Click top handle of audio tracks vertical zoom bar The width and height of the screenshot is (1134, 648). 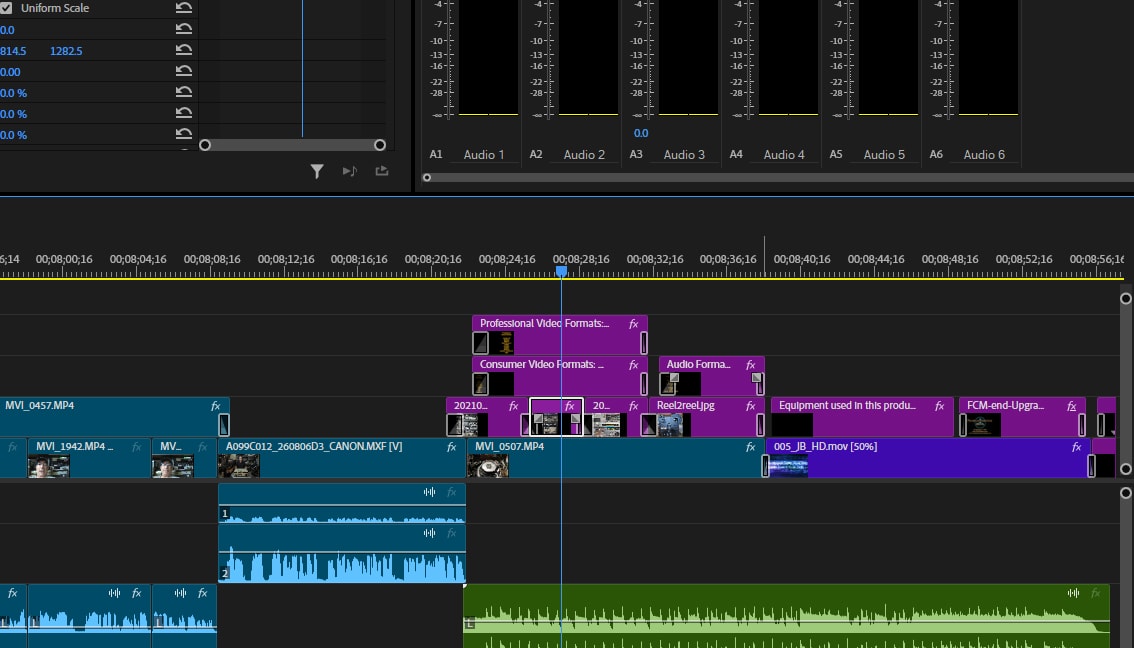click(x=1125, y=493)
